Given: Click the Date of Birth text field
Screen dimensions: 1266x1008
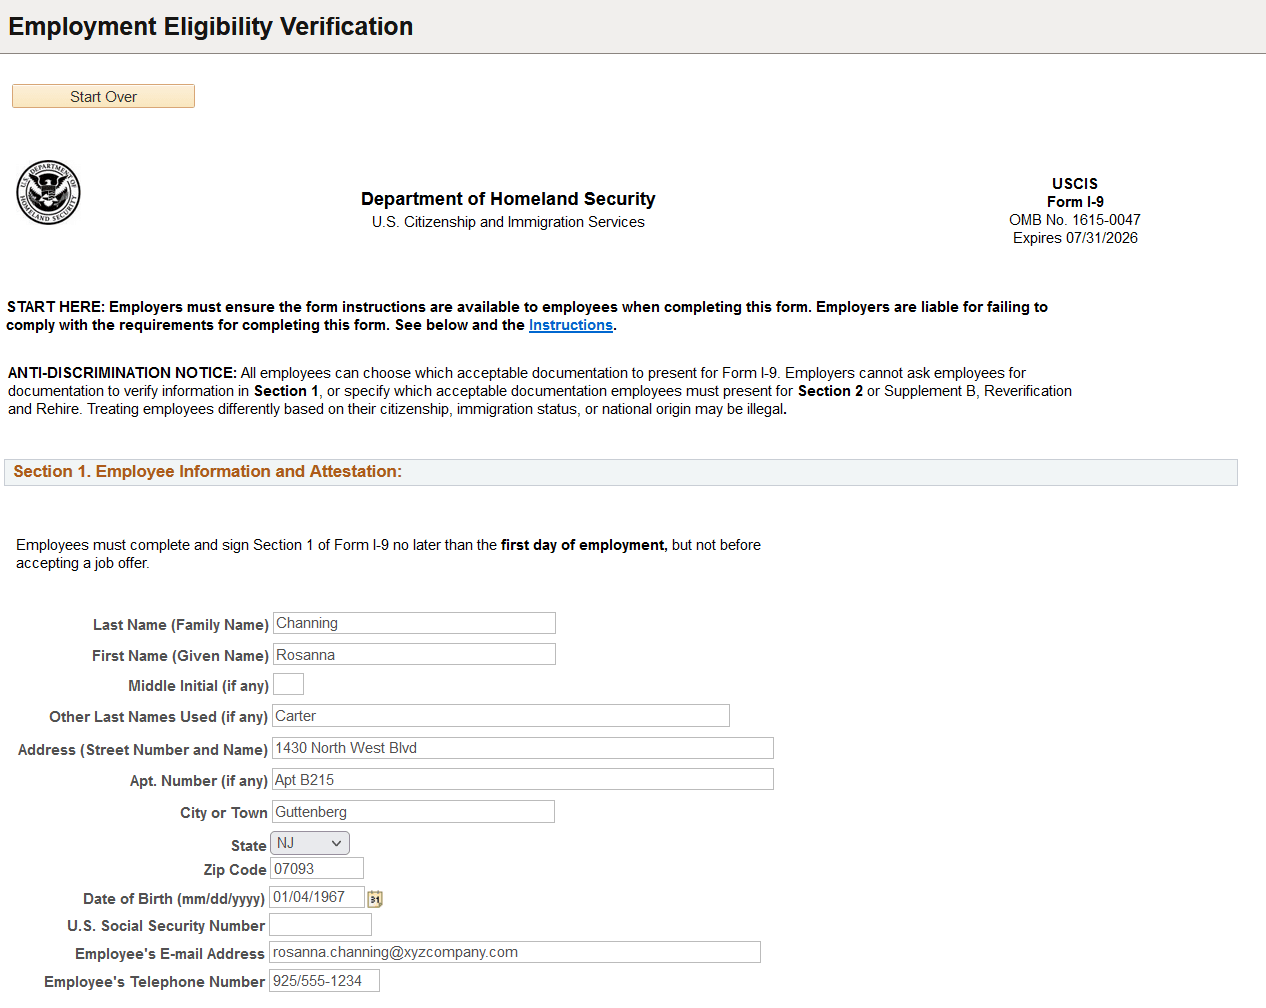Looking at the screenshot, I should click(x=316, y=896).
